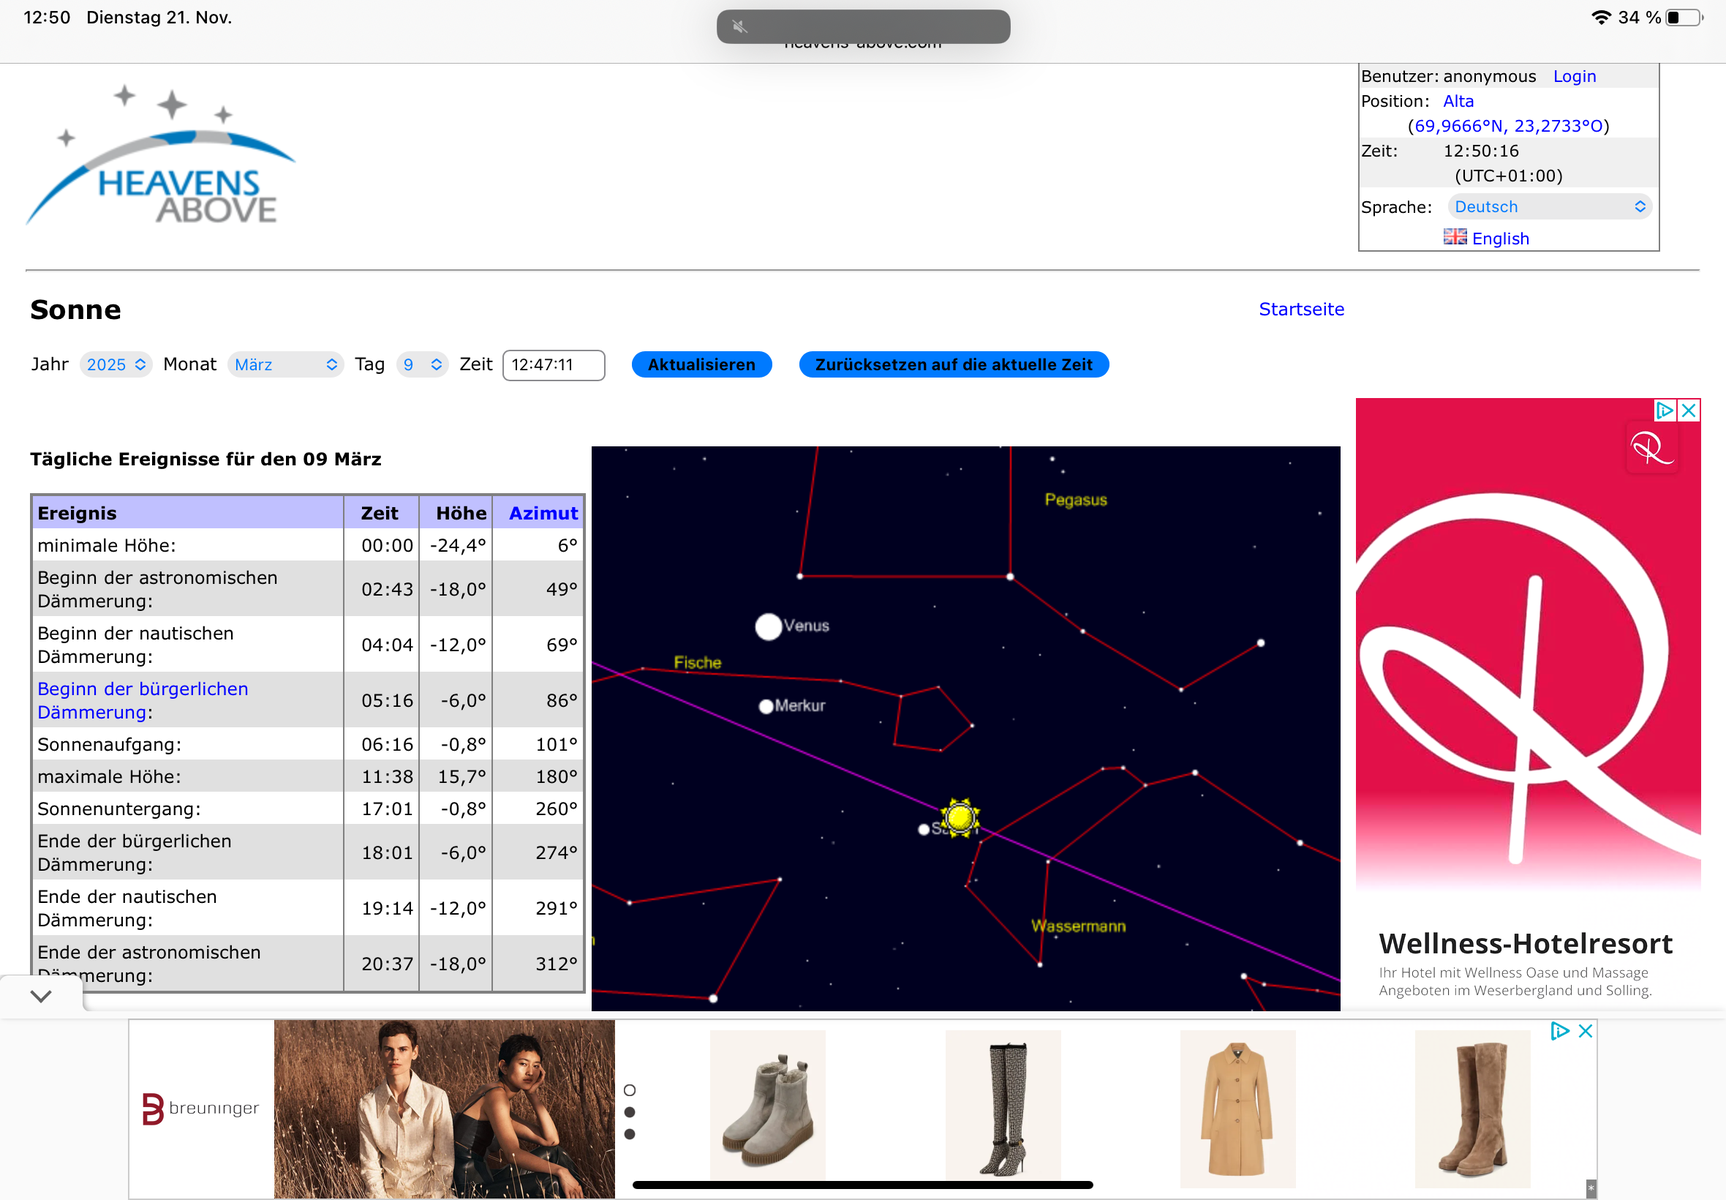Sort by the Azimut column header

543,513
